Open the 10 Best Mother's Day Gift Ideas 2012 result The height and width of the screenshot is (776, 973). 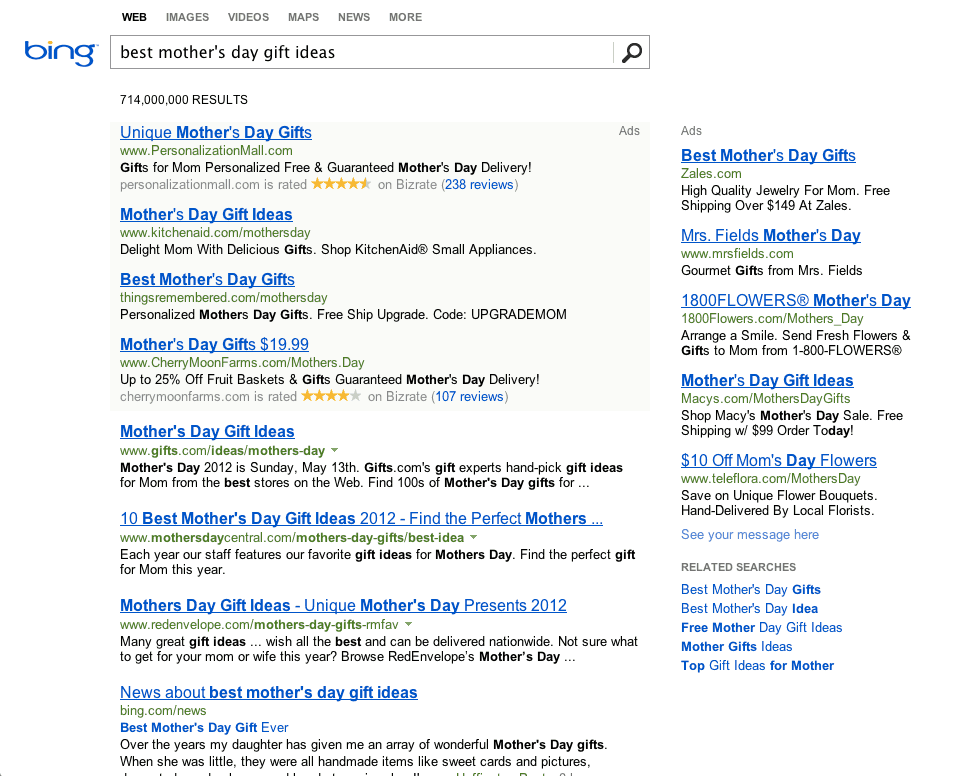[361, 518]
